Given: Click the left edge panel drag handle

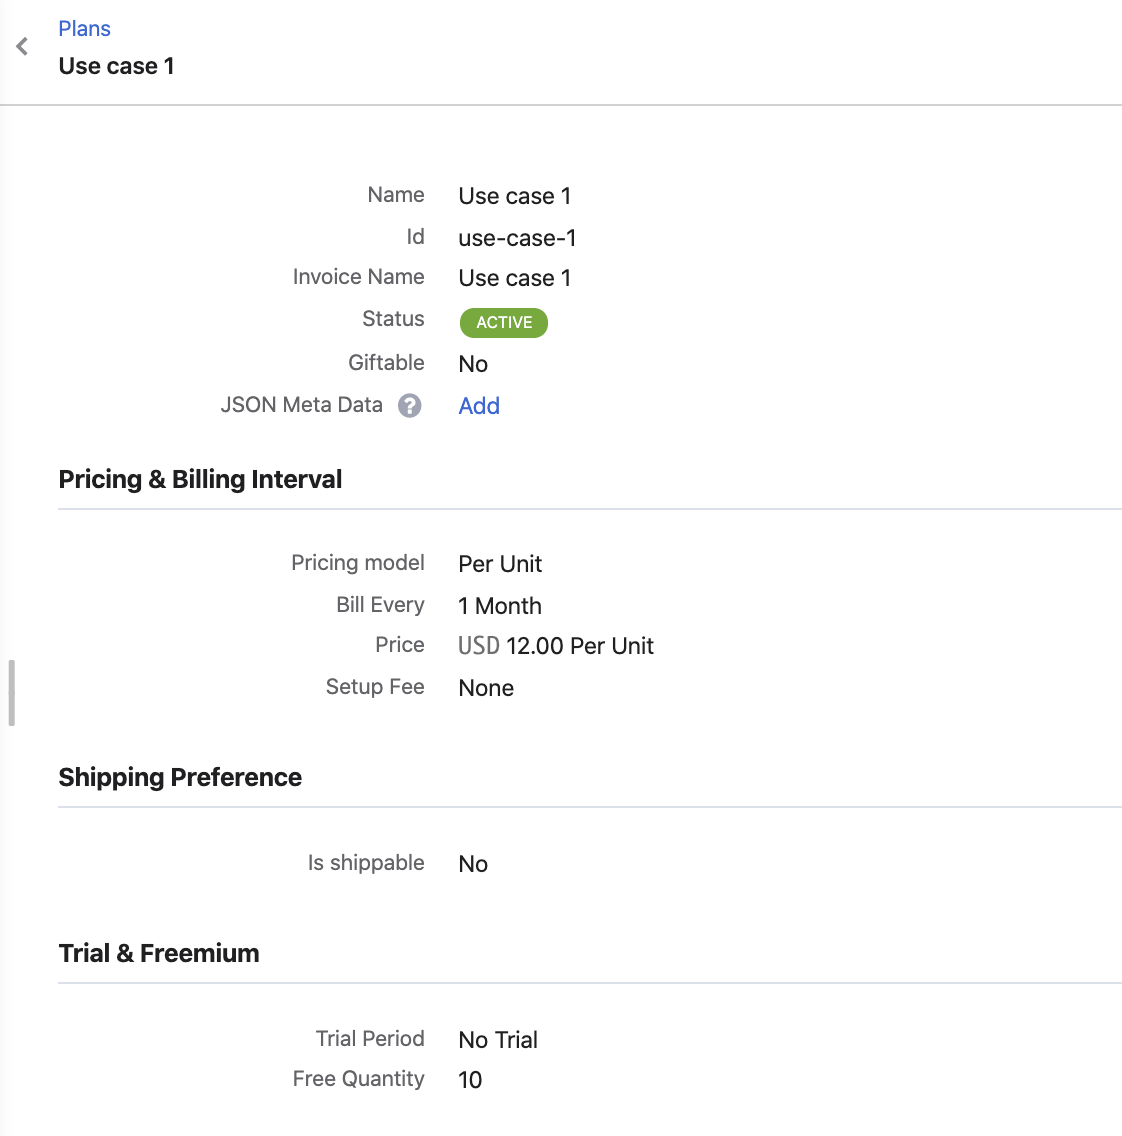Looking at the screenshot, I should click(11, 692).
